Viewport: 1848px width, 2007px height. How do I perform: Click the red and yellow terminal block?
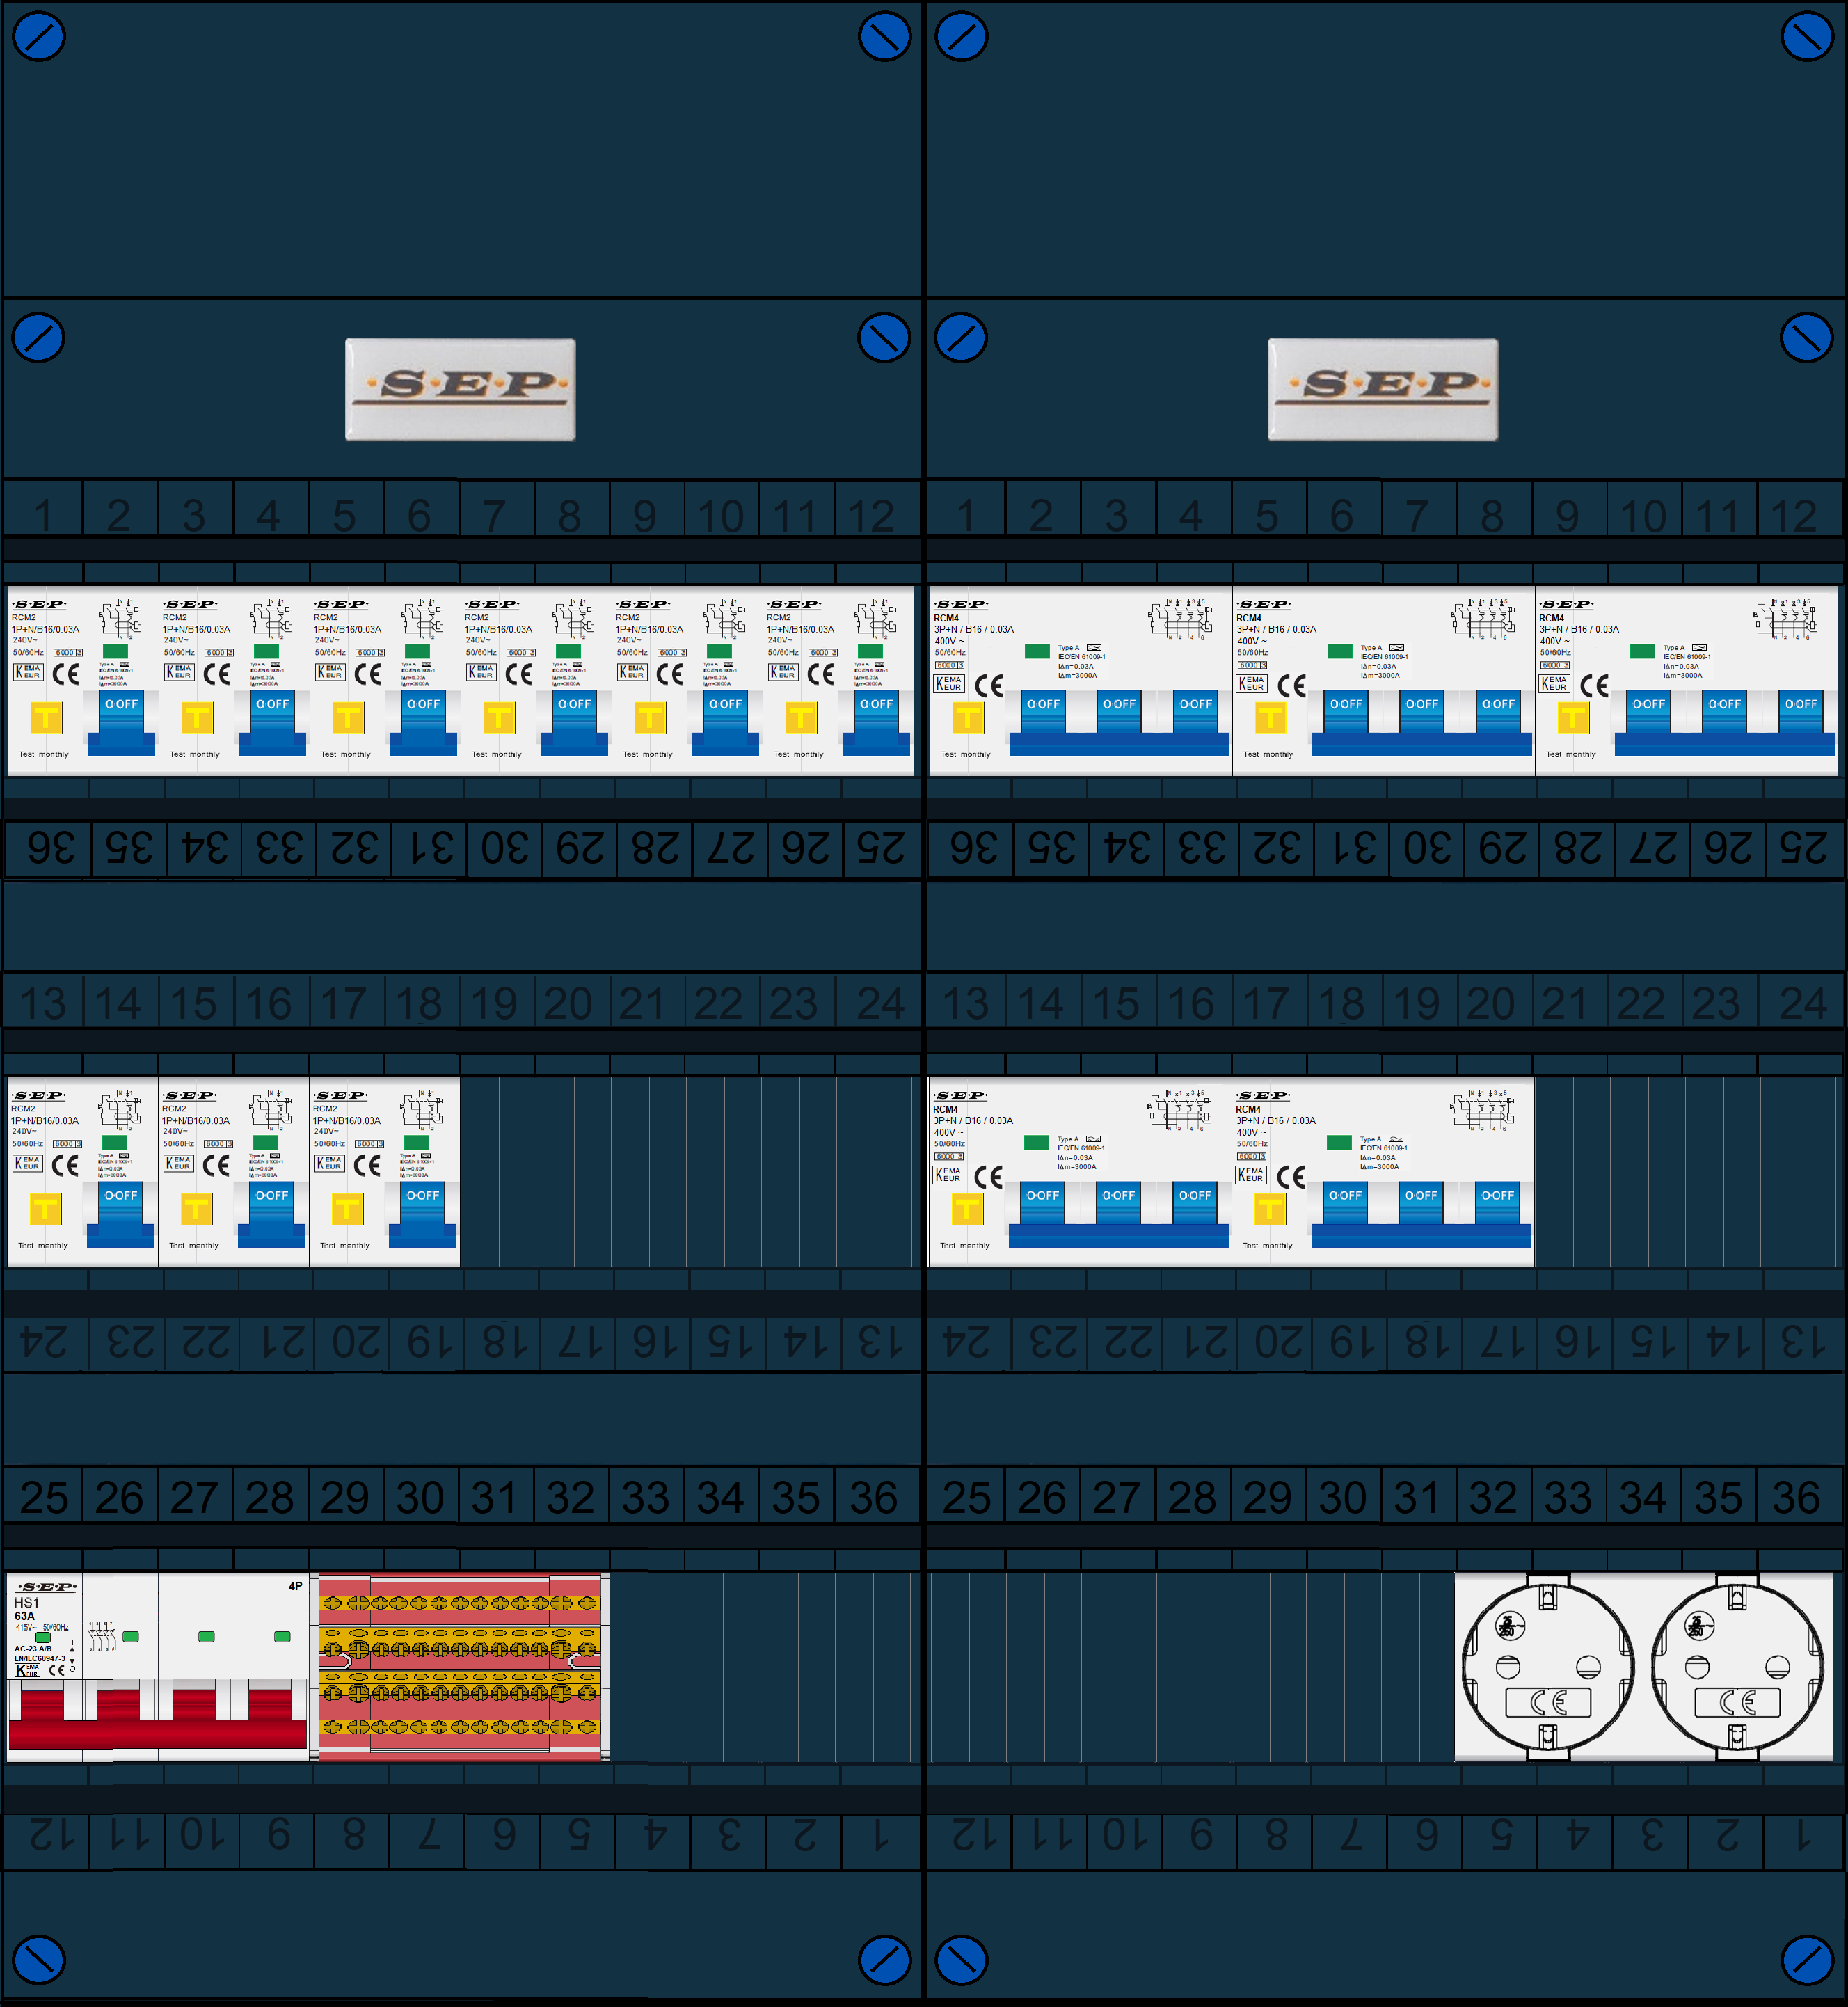pyautogui.click(x=460, y=1666)
